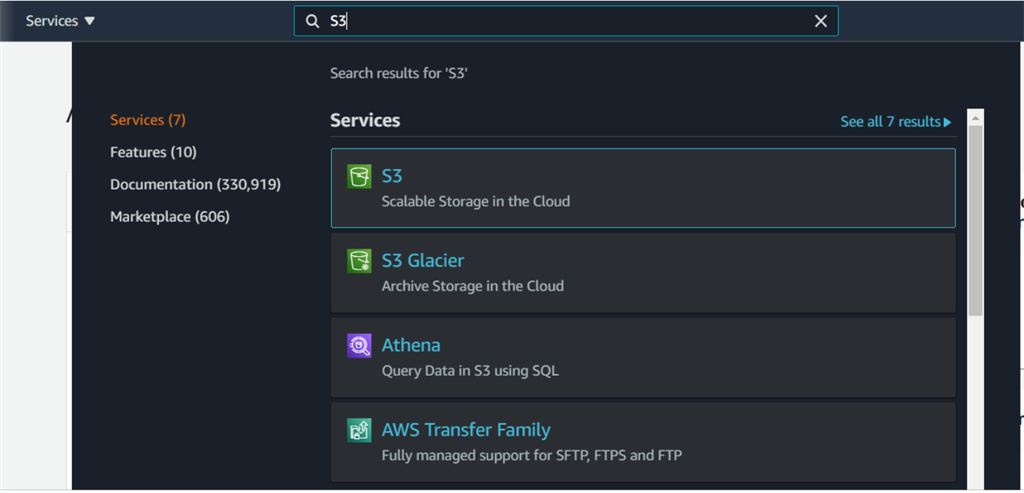Click the results scrollbar thumb
This screenshot has width=1024, height=493.
pos(976,221)
